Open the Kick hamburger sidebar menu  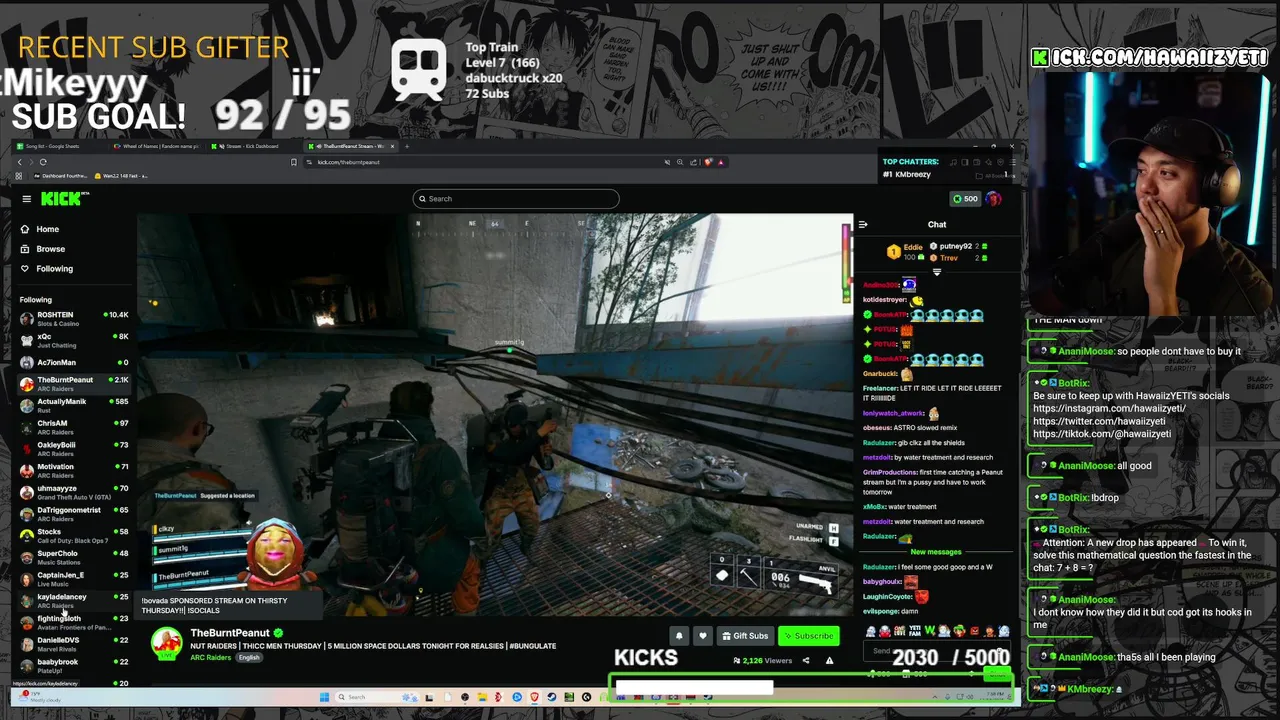pos(27,199)
